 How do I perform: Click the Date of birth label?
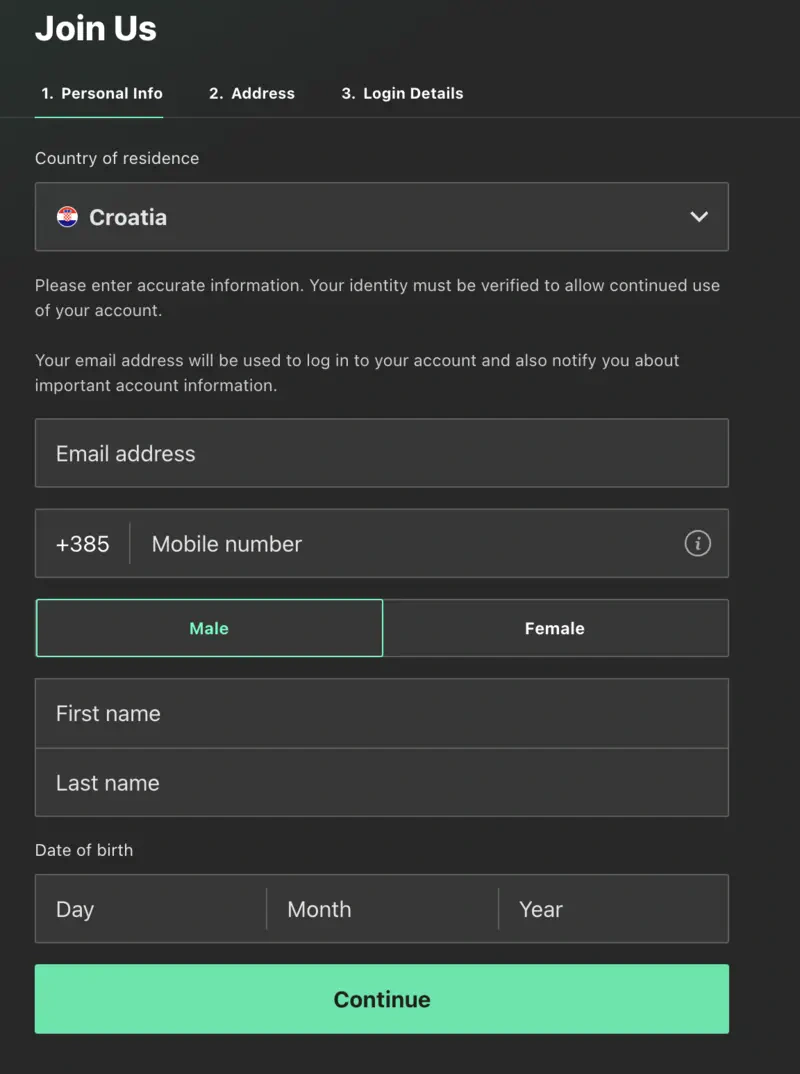[x=84, y=850]
